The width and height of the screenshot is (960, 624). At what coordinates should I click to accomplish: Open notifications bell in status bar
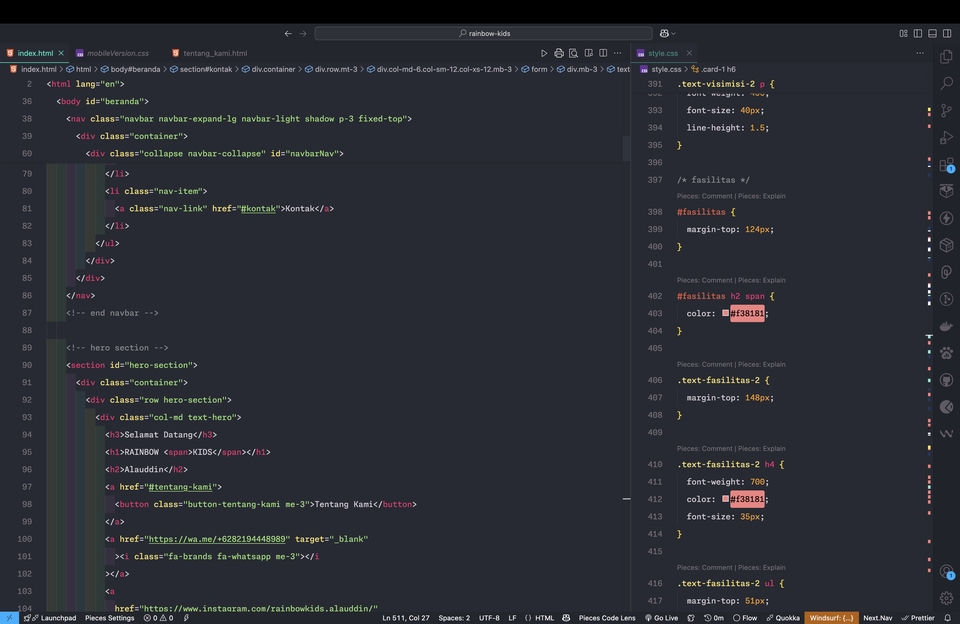point(947,618)
